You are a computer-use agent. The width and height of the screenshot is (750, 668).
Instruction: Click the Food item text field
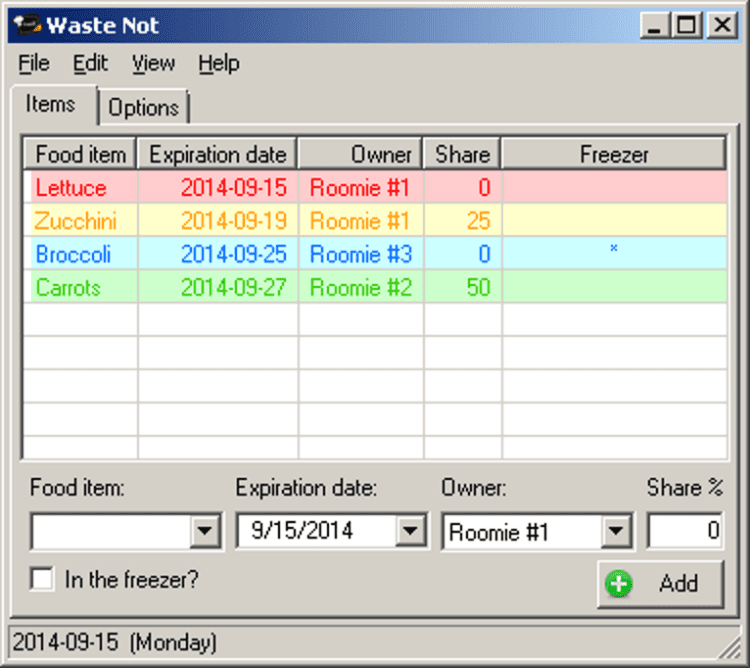[x=111, y=530]
